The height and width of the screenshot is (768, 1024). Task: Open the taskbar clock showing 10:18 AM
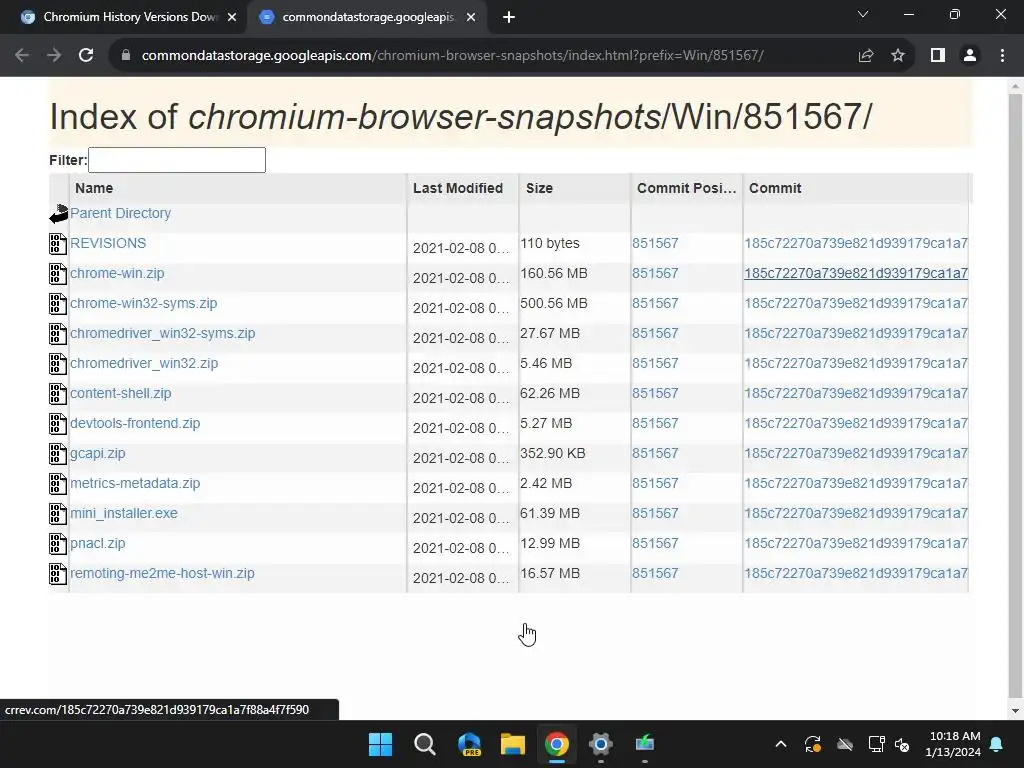coord(953,744)
